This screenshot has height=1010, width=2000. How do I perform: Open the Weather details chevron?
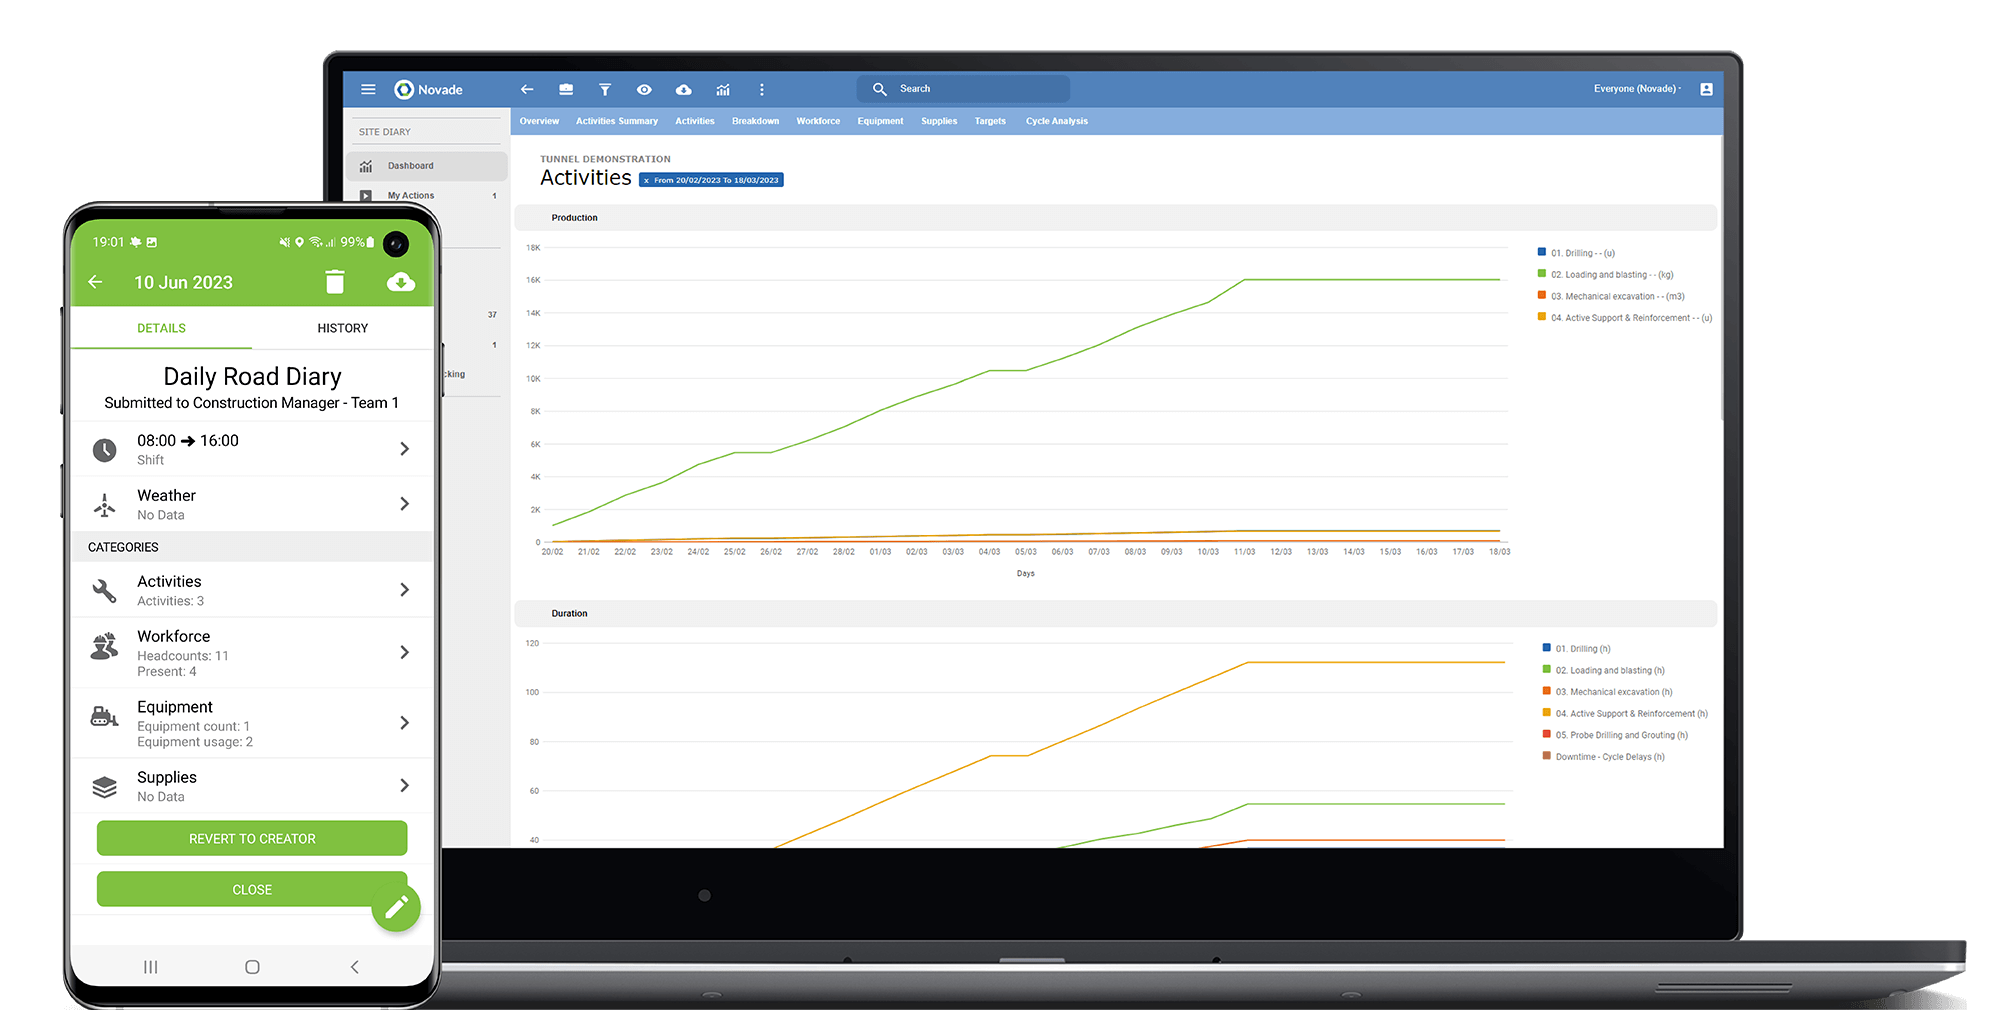[x=404, y=503]
